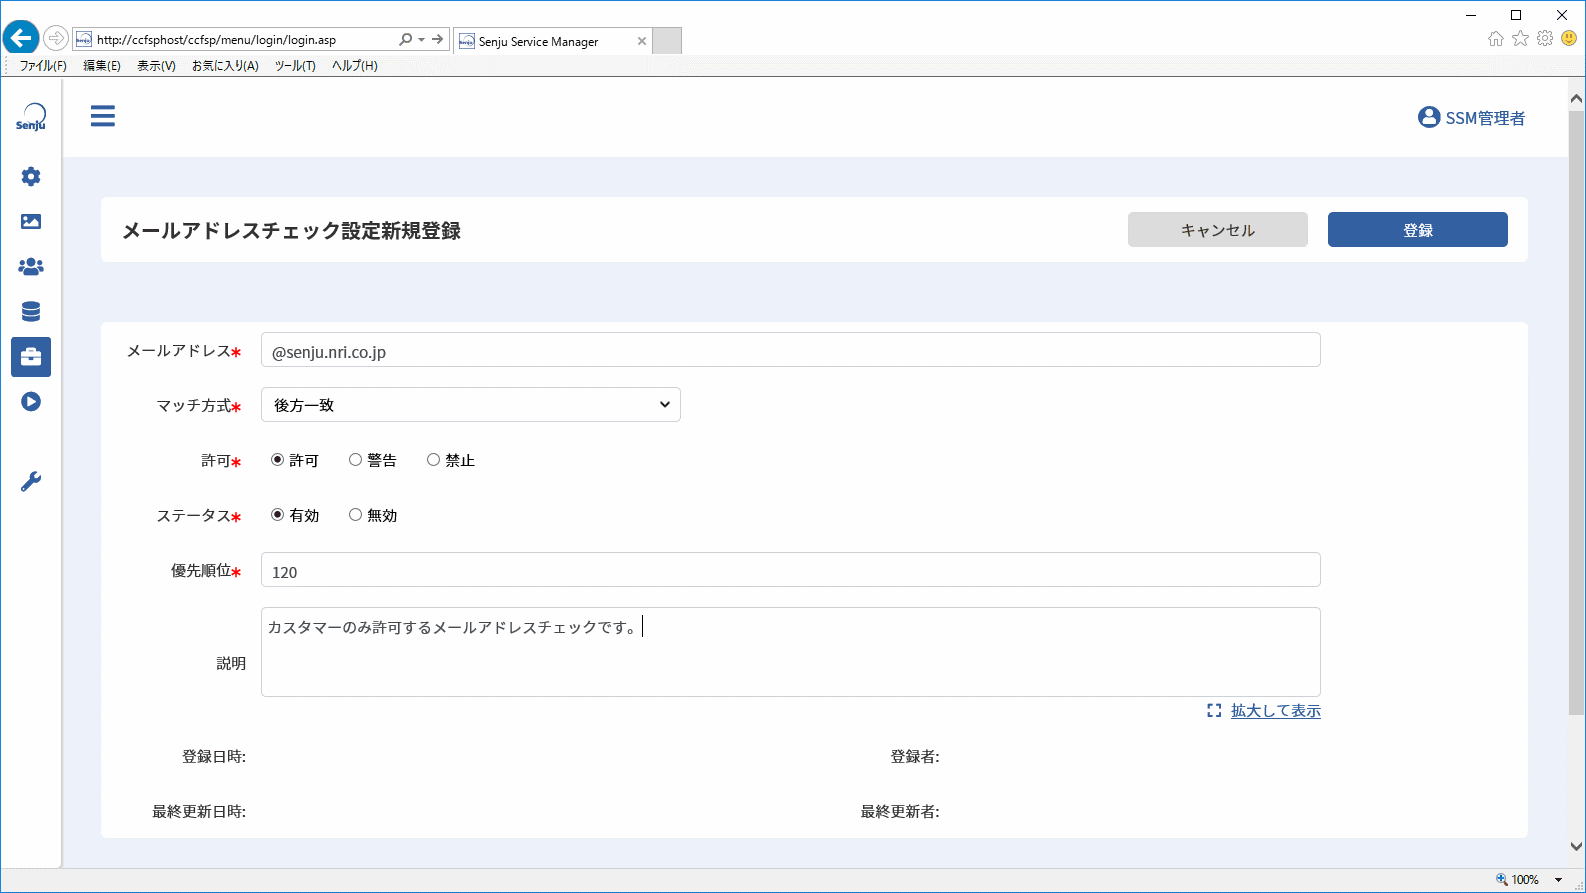Open the マッチ方式 dropdown

click(471, 405)
